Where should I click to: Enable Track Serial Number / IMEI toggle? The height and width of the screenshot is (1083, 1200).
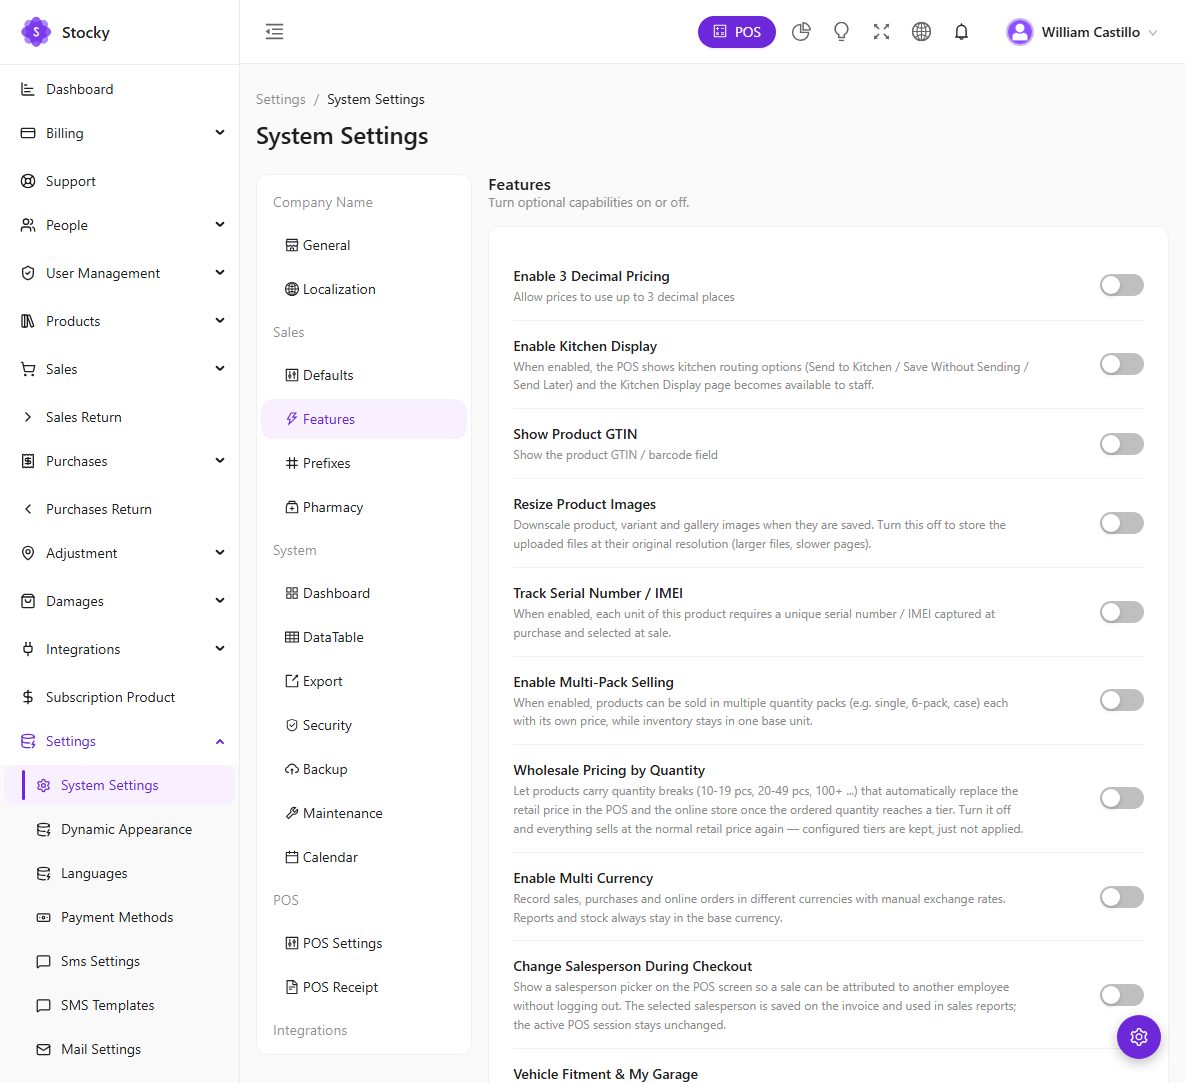pos(1121,612)
